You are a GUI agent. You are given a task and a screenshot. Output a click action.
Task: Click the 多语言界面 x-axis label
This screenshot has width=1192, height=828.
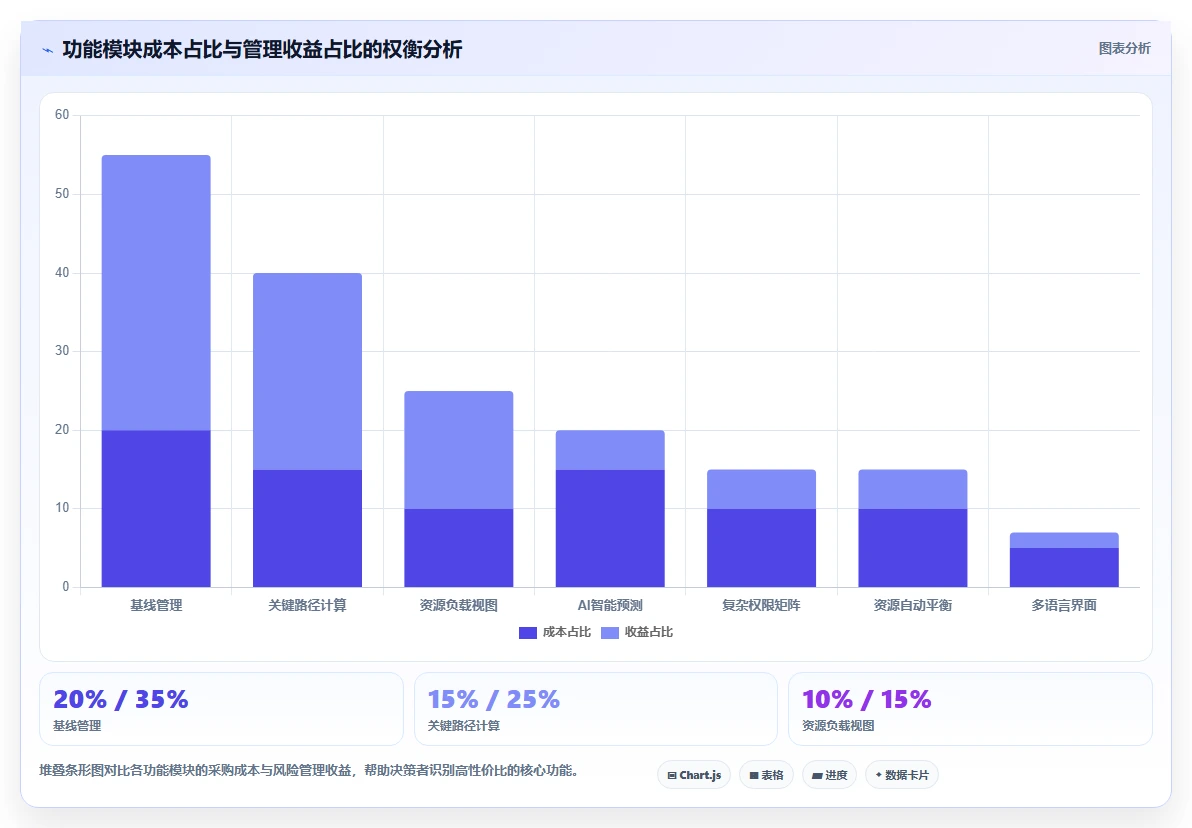click(1064, 605)
